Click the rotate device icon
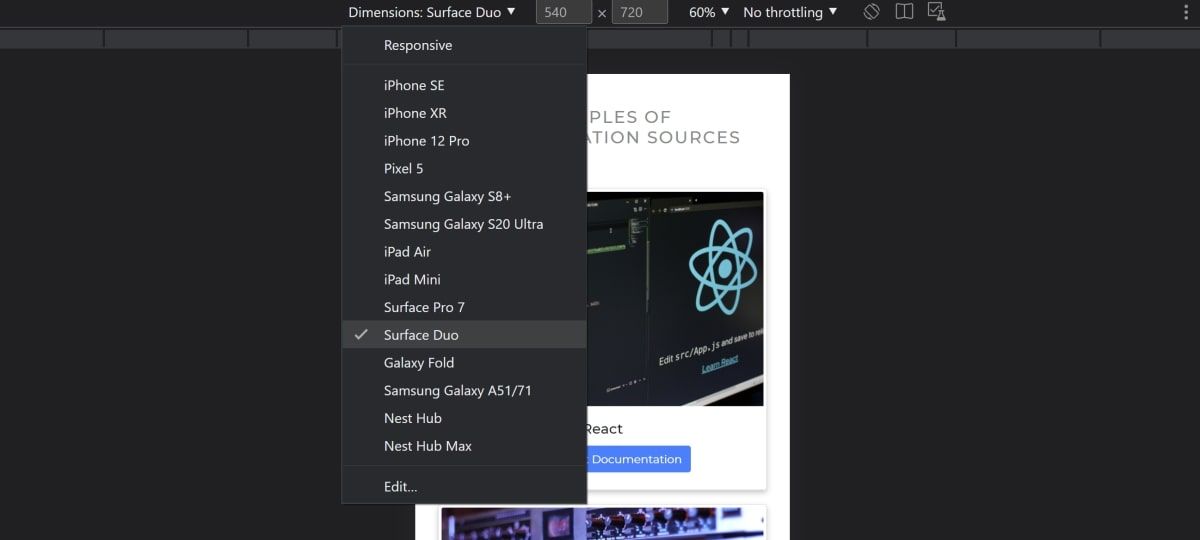Screen dimensions: 1200x540 click(x=871, y=12)
